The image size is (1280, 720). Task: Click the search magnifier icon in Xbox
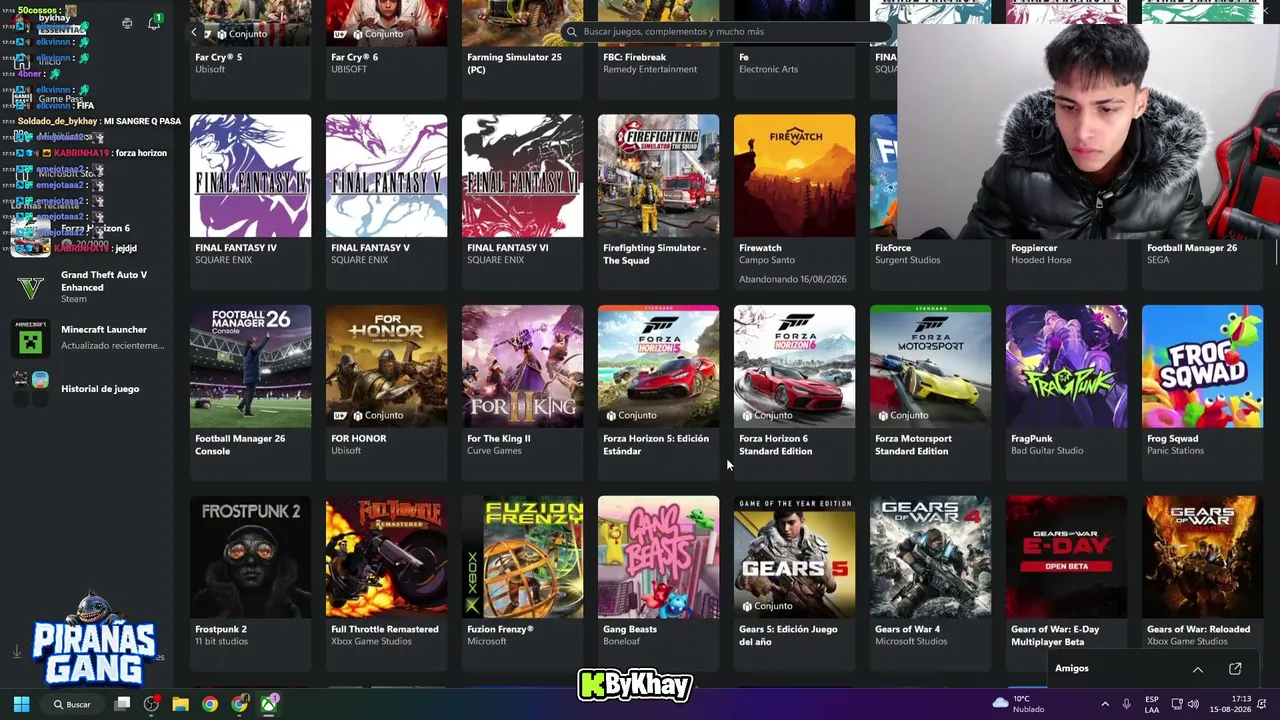pos(572,32)
